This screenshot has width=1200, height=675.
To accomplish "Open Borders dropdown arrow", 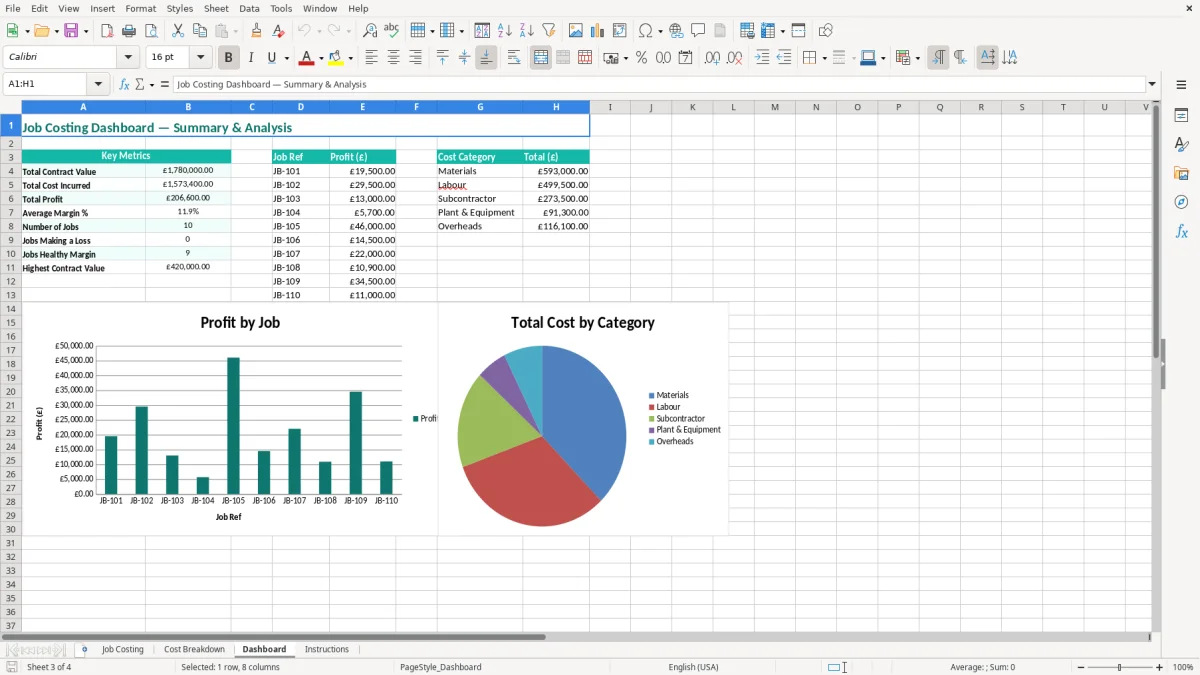I will coord(824,58).
